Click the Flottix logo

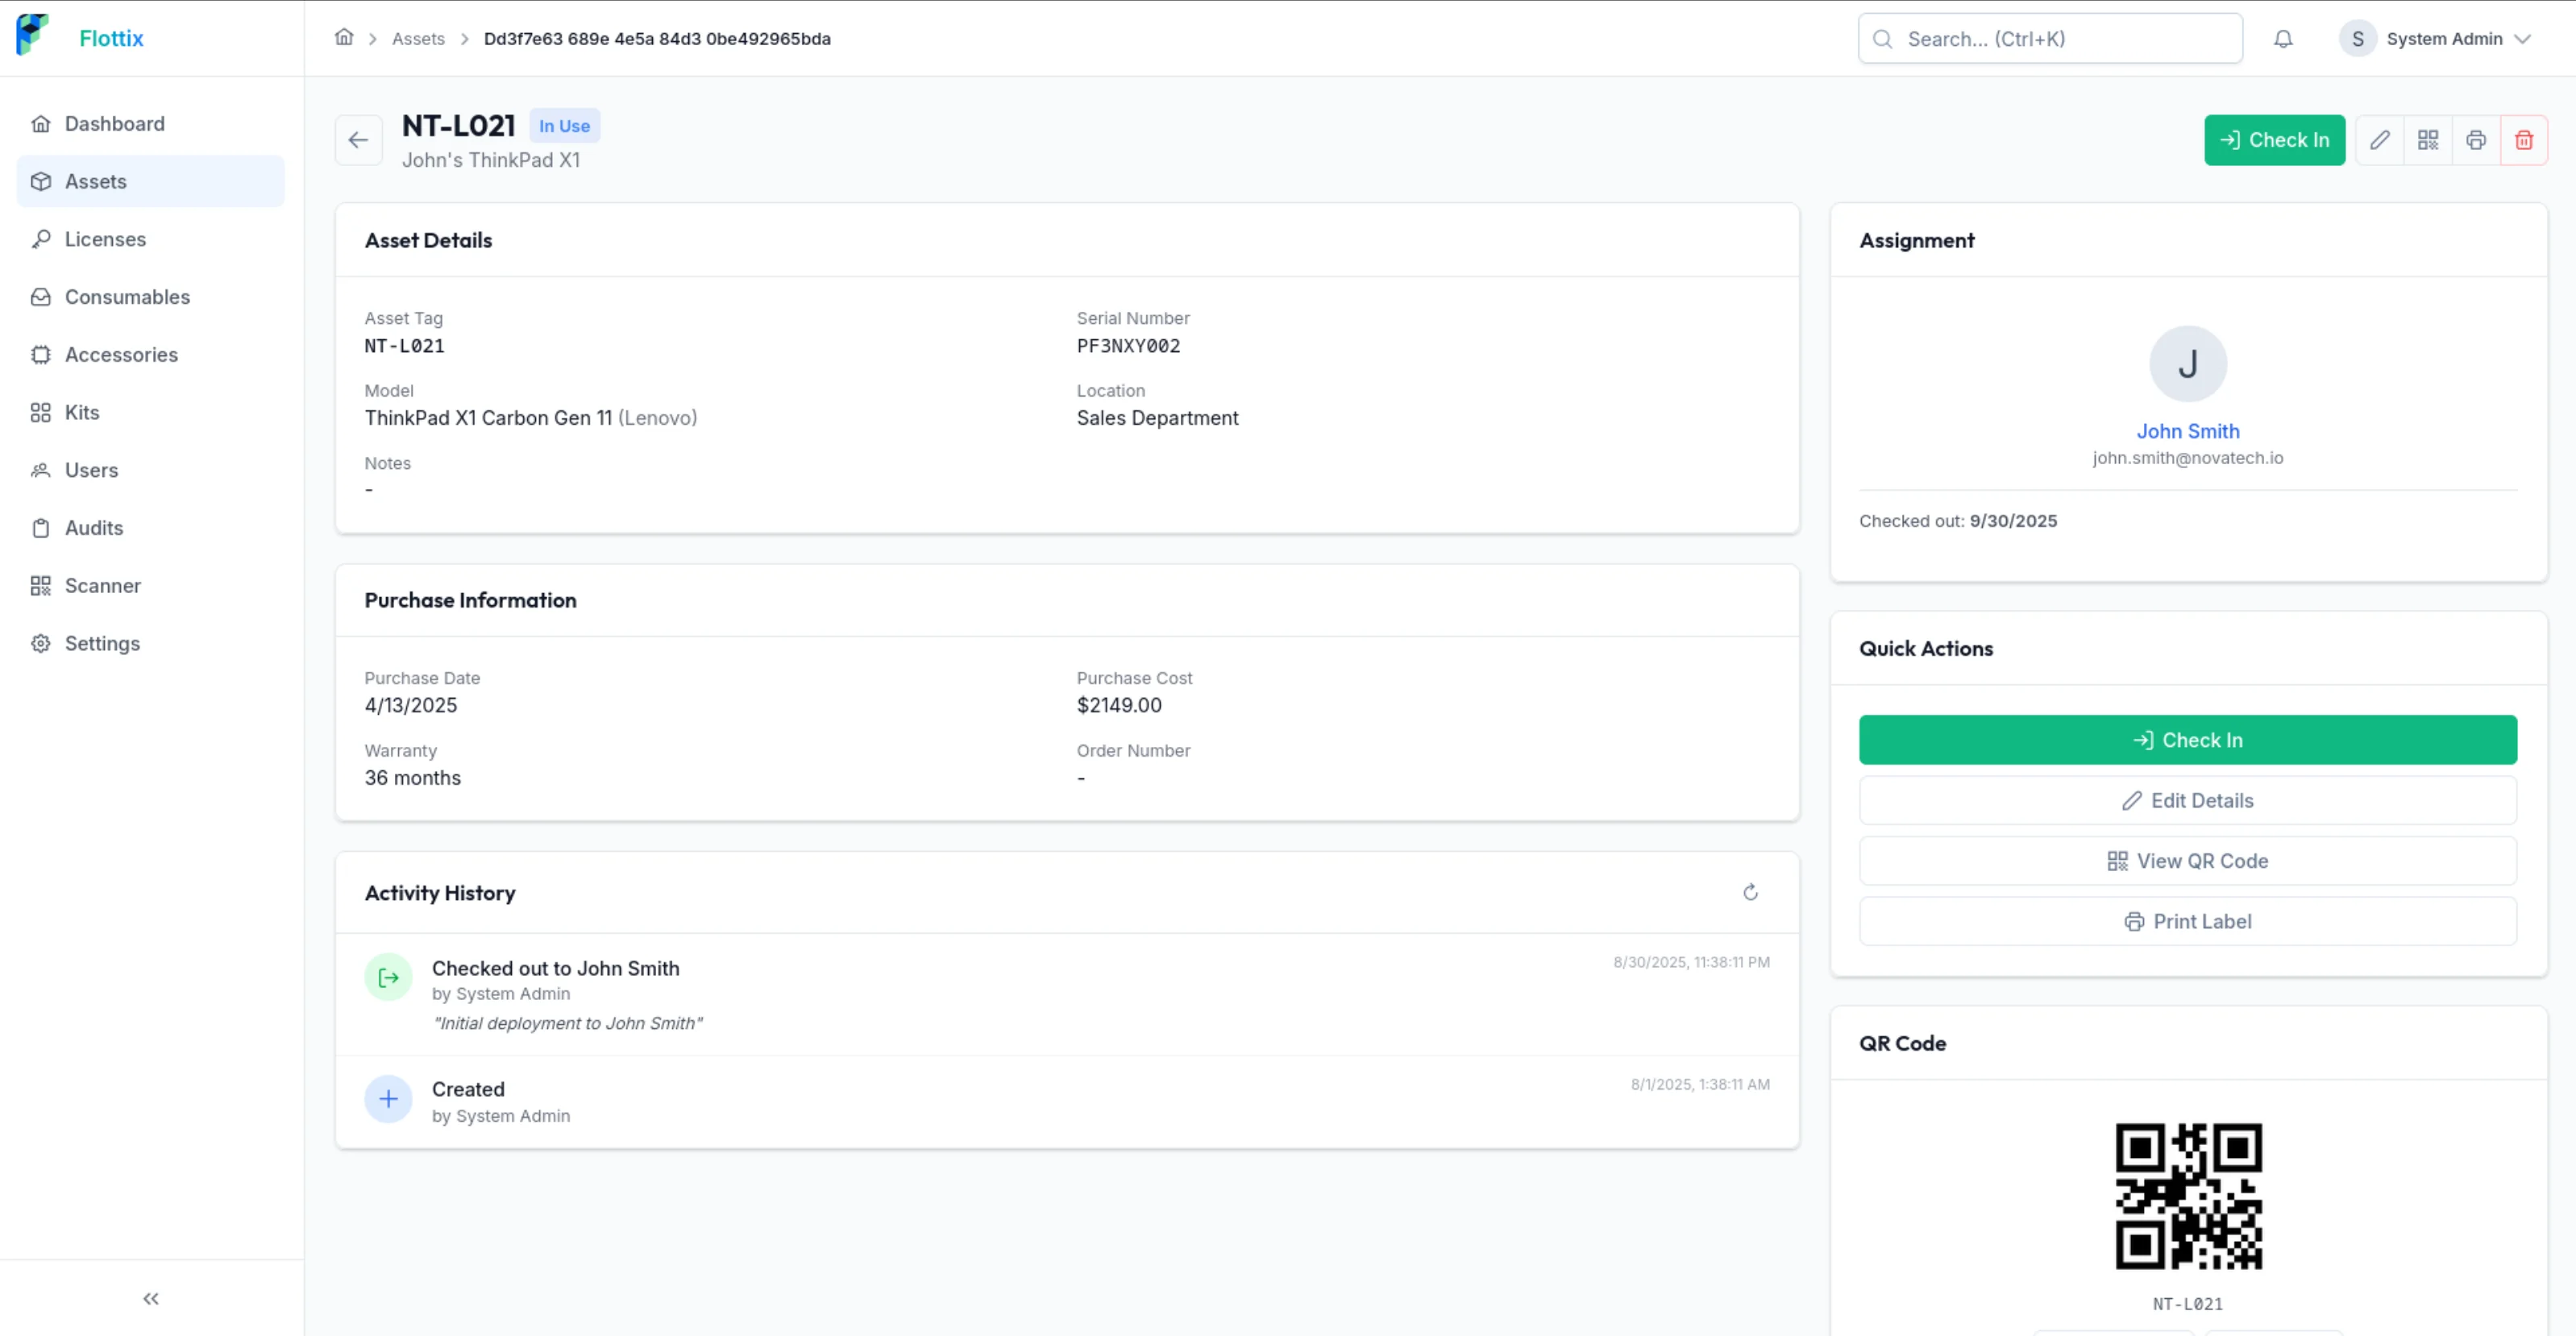(x=78, y=36)
